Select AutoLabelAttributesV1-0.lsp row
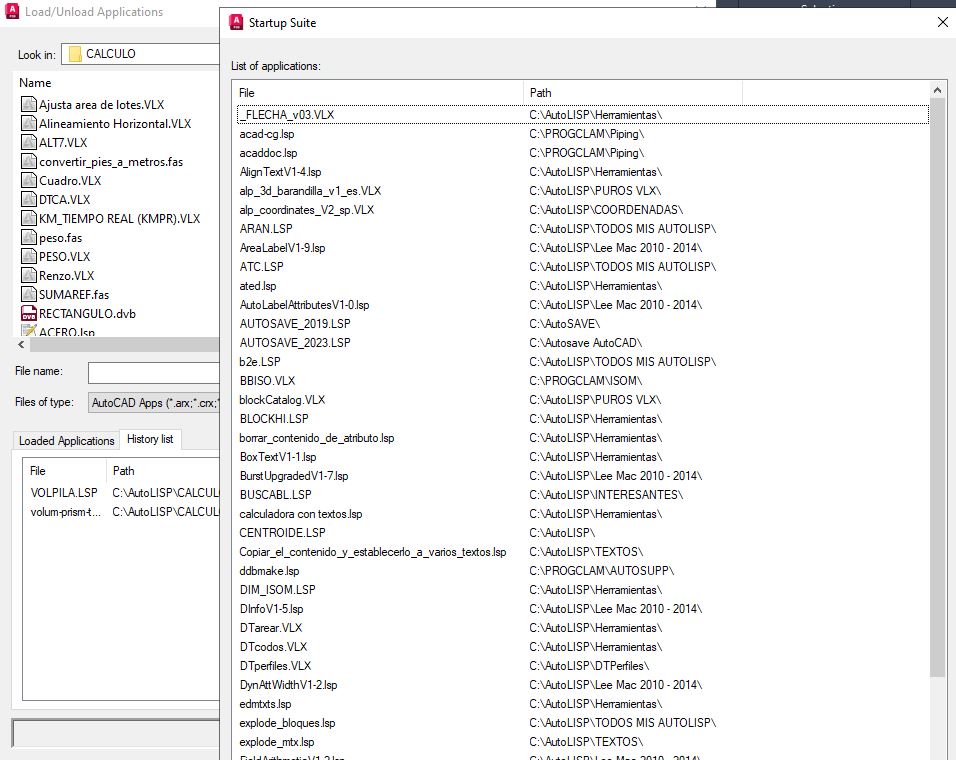The height and width of the screenshot is (760, 956). (x=582, y=305)
